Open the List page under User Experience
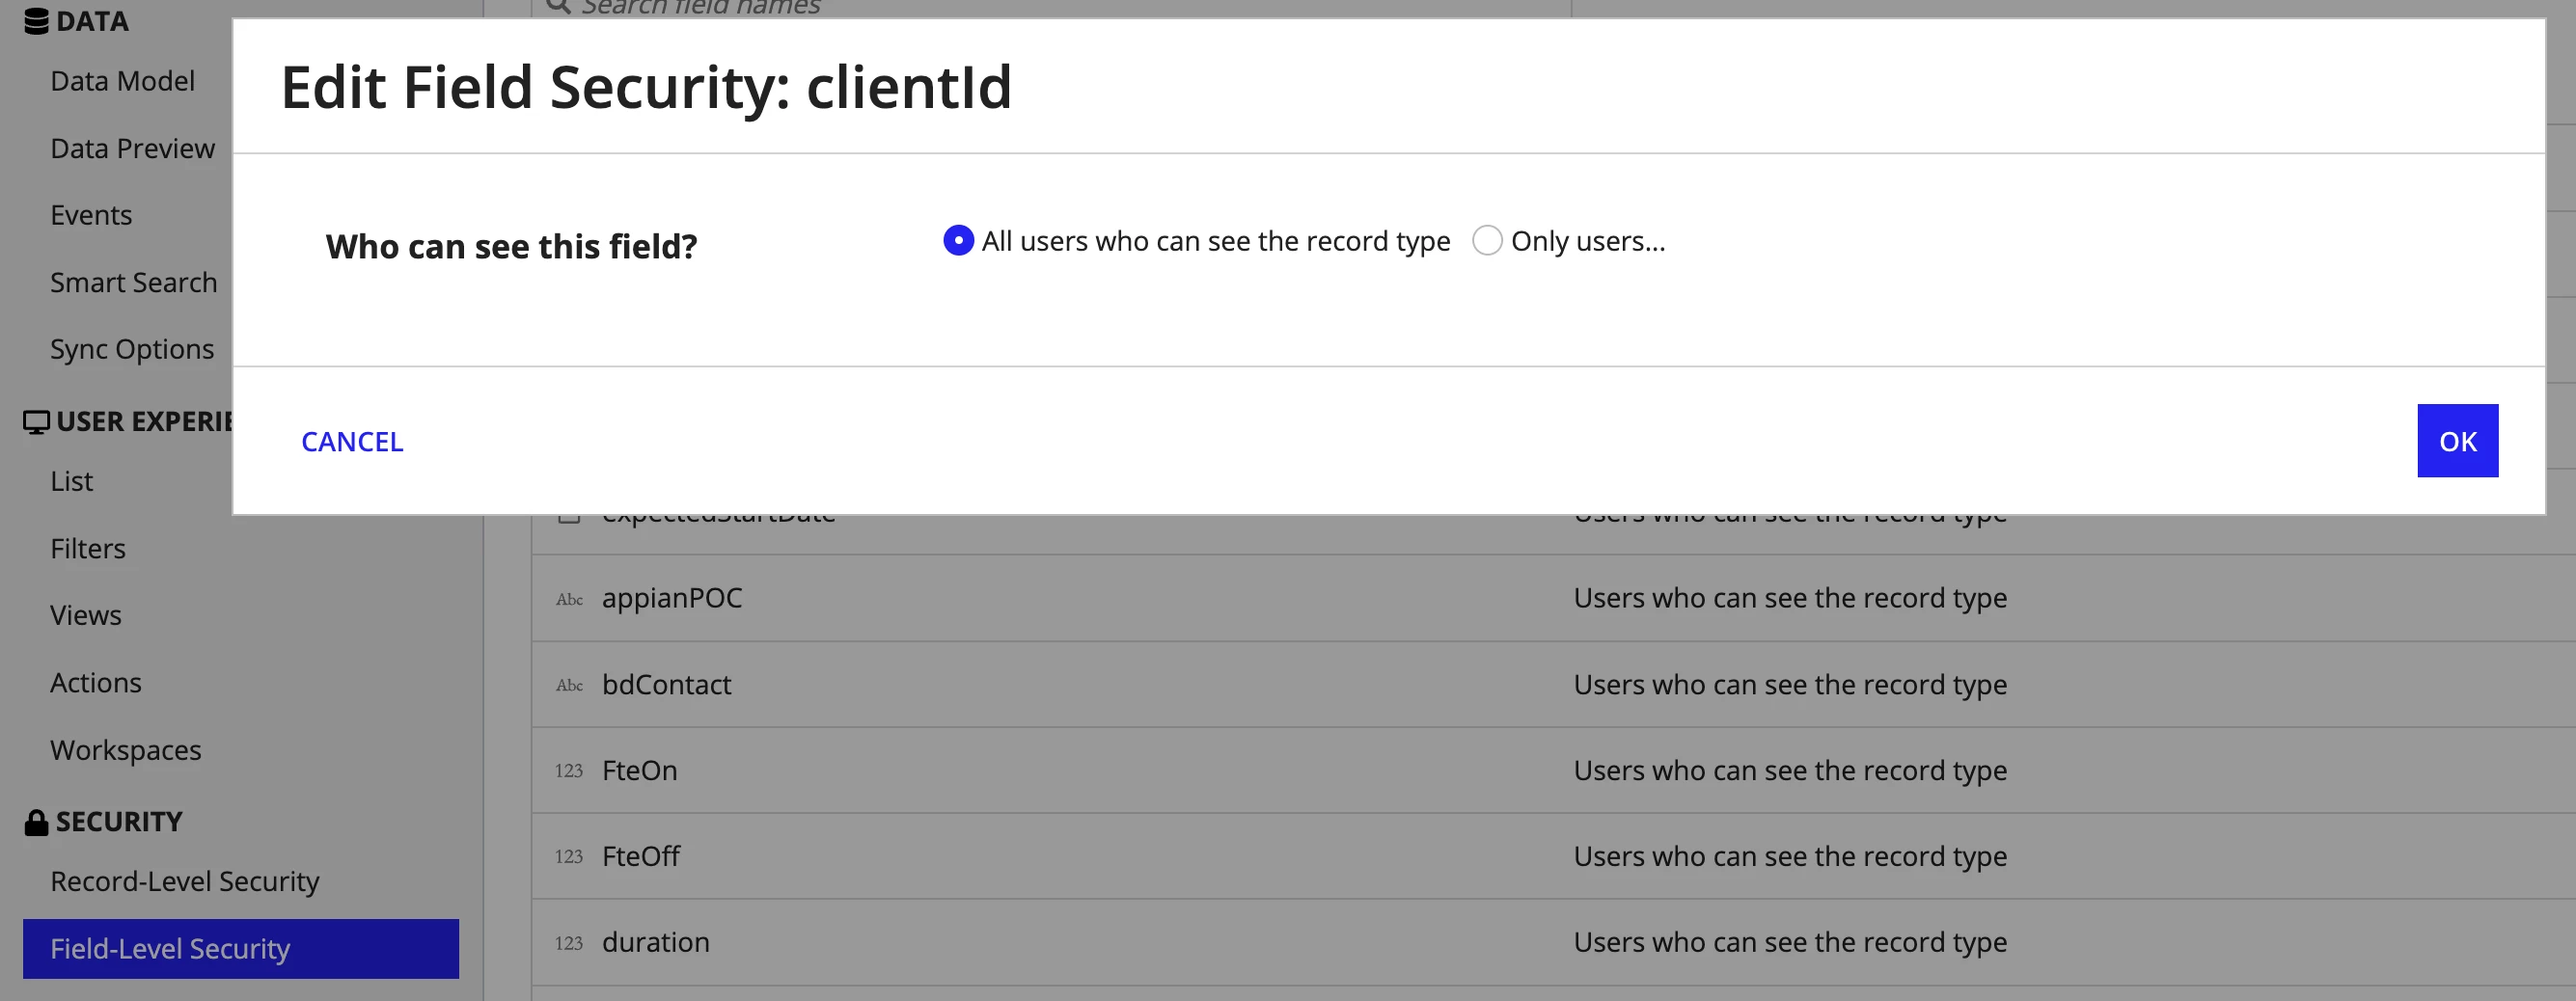 [x=72, y=481]
